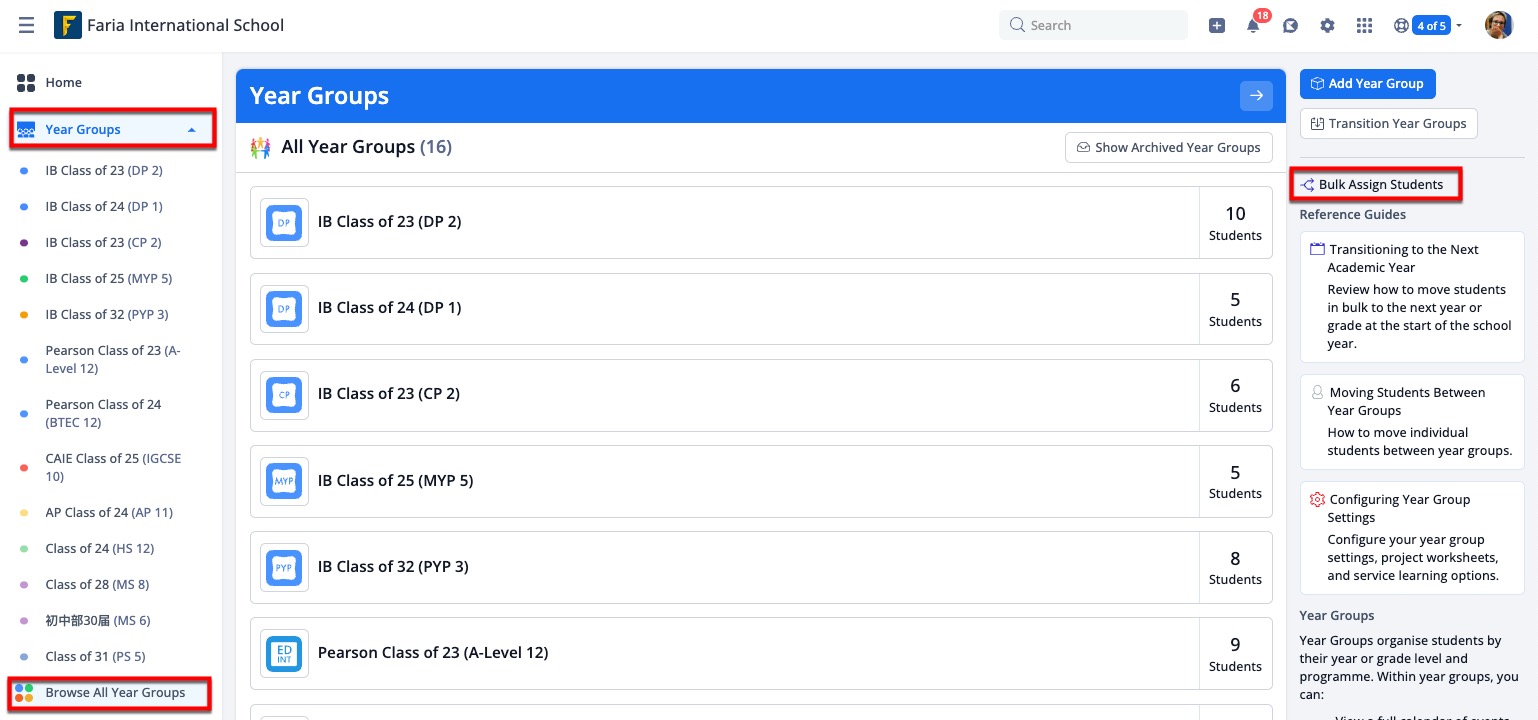This screenshot has width=1538, height=720.
Task: Select IB Class of 24 (DP 1) in sidebar
Action: tap(104, 206)
